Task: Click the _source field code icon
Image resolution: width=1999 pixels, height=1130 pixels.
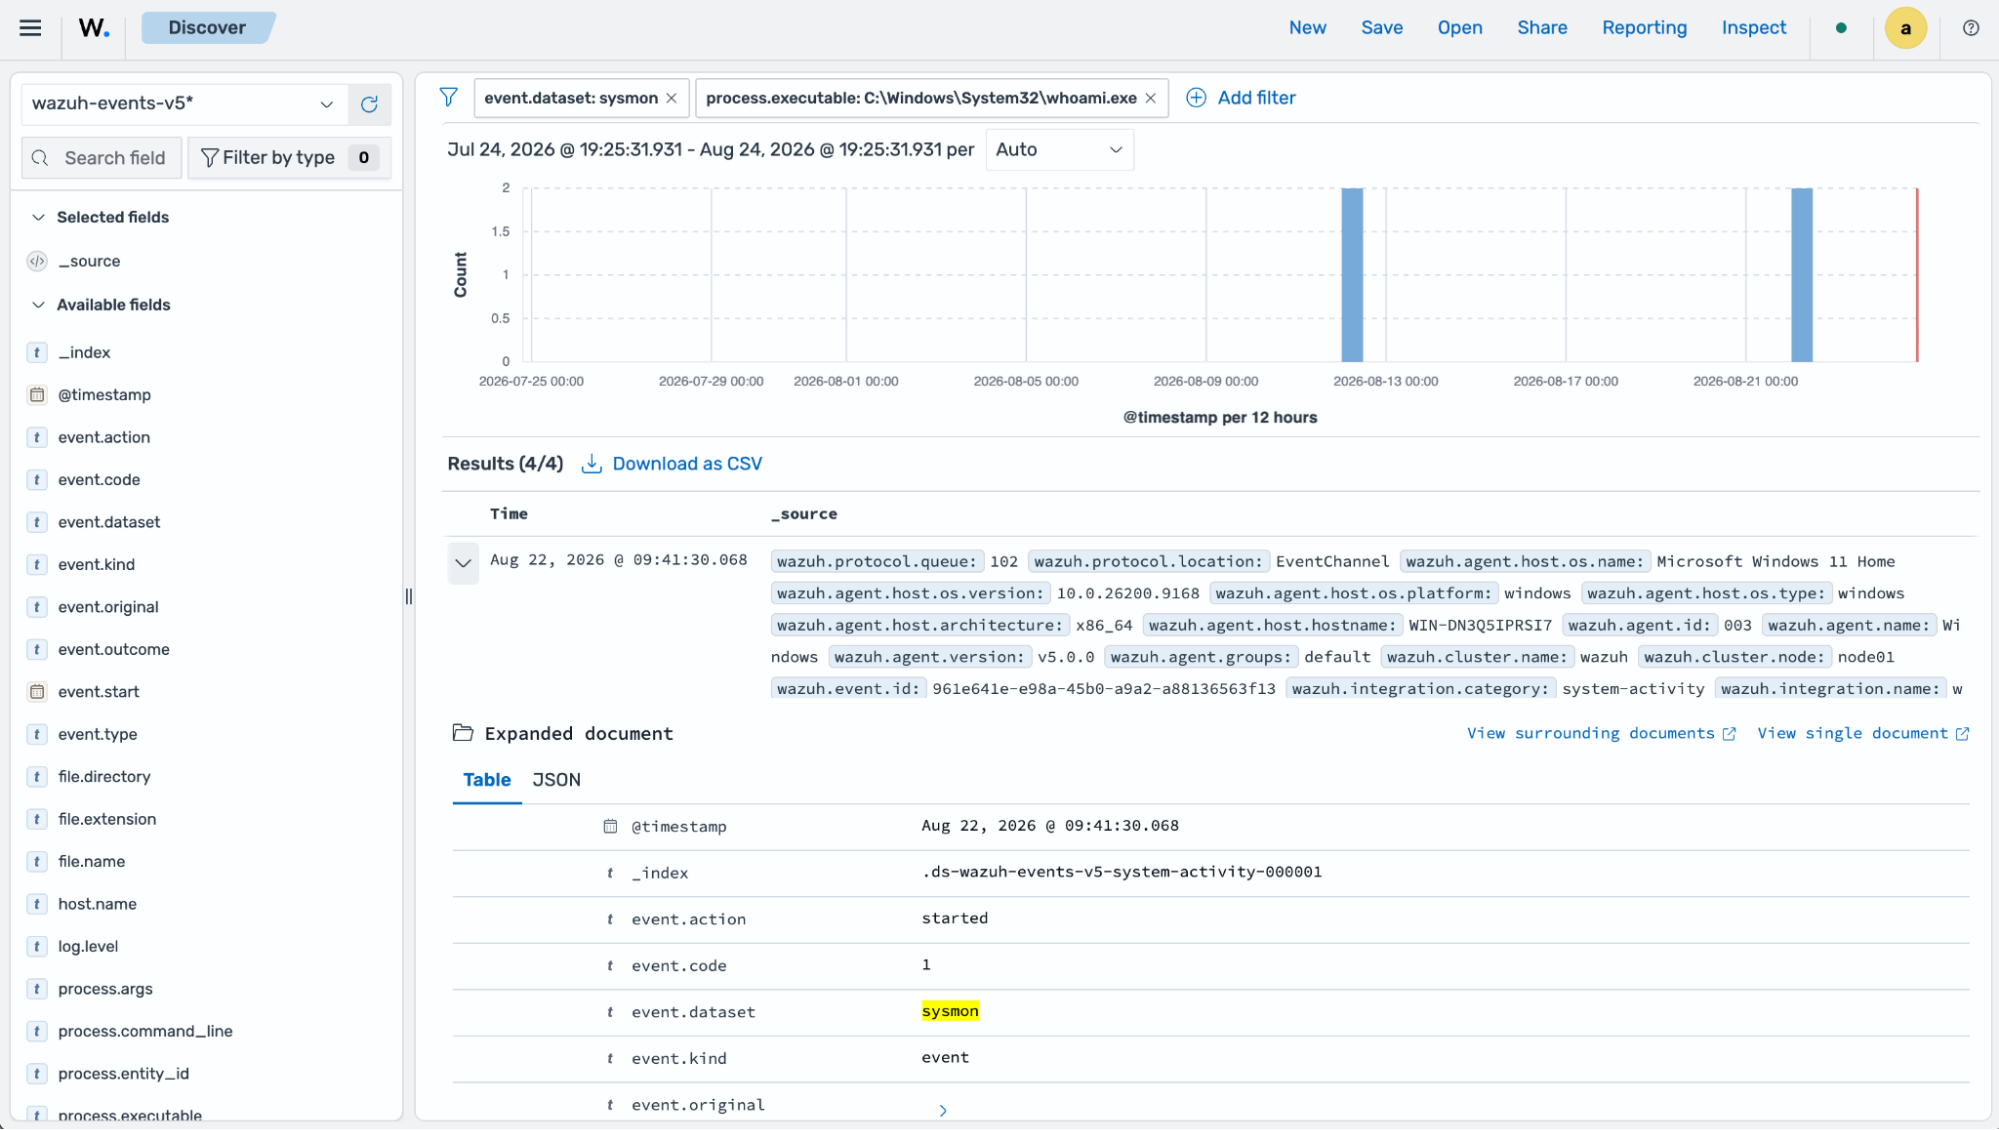Action: (37, 261)
